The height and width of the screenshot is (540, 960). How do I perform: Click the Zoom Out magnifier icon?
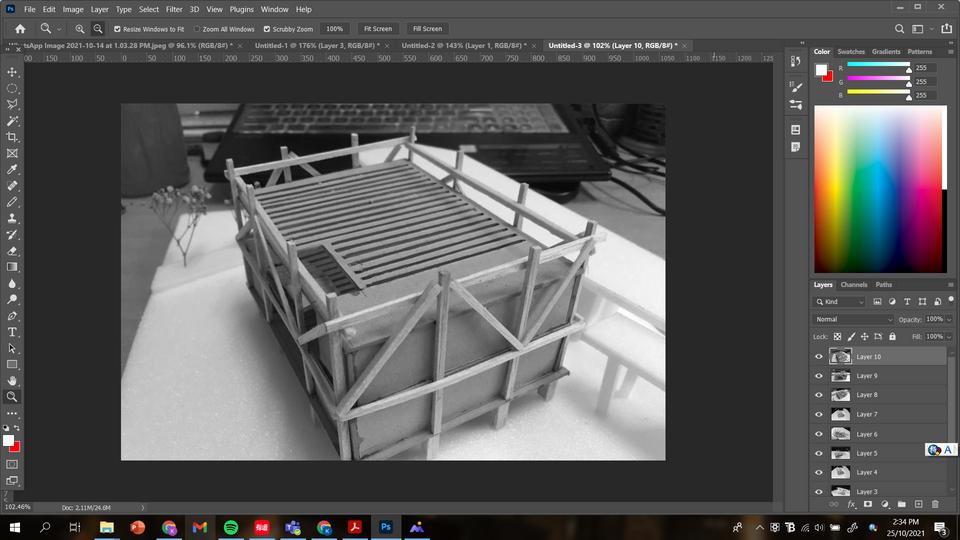click(98, 29)
